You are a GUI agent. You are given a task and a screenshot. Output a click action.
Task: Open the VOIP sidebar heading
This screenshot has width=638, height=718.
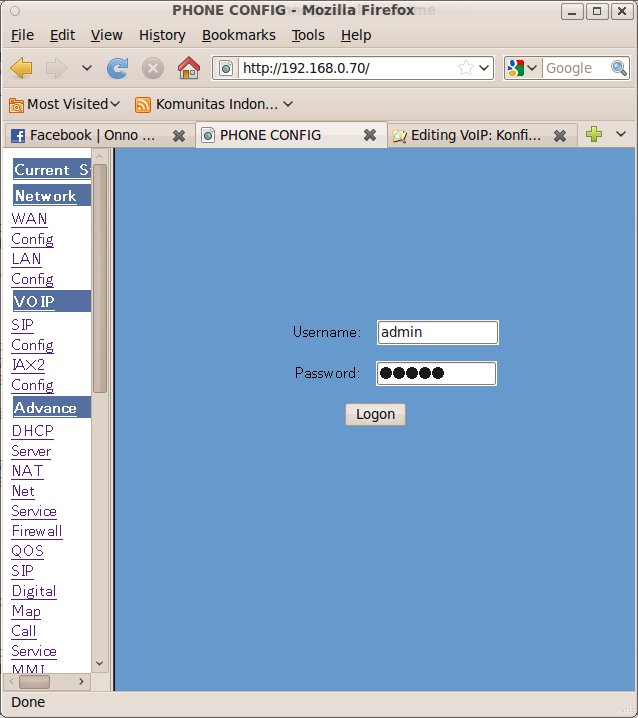pyautogui.click(x=52, y=301)
